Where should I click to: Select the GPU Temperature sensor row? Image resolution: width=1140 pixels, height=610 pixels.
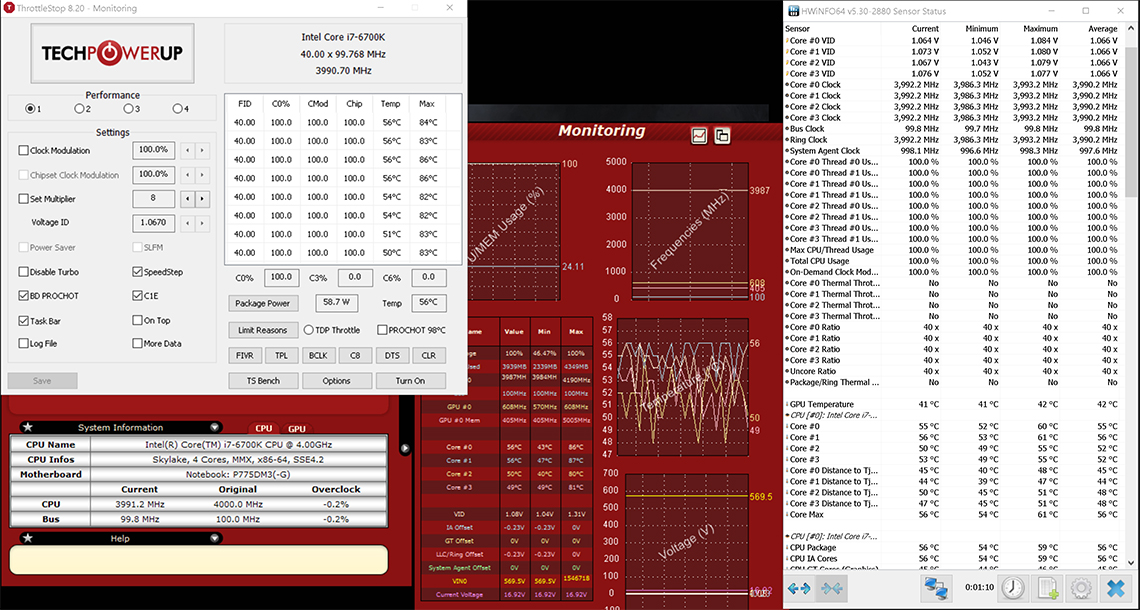pyautogui.click(x=951, y=404)
